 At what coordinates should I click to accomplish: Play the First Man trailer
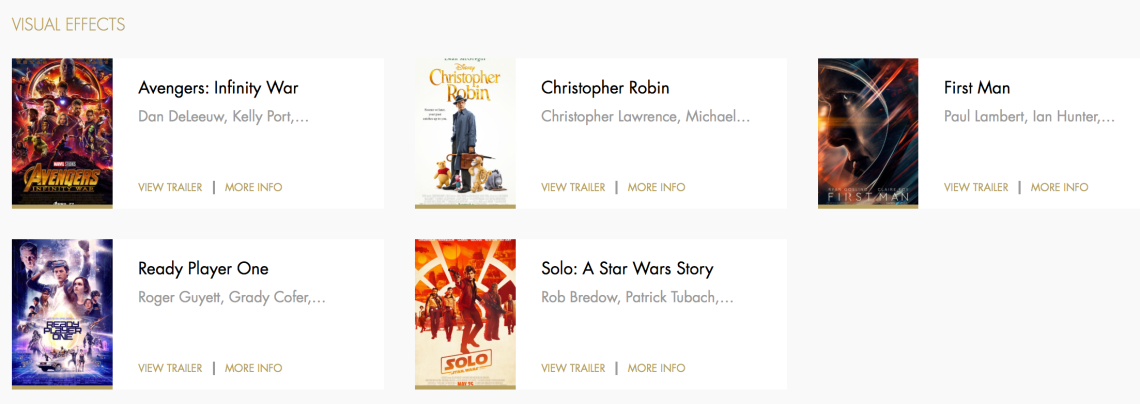coord(976,187)
